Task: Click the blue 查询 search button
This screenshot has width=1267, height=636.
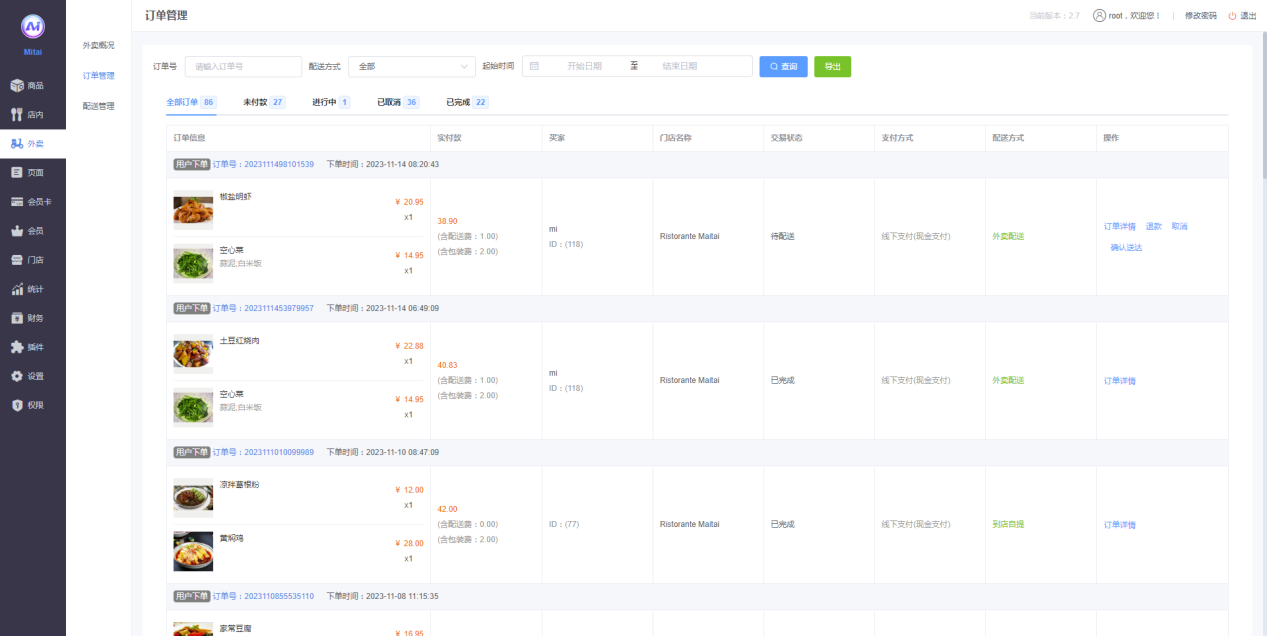Action: pyautogui.click(x=783, y=66)
